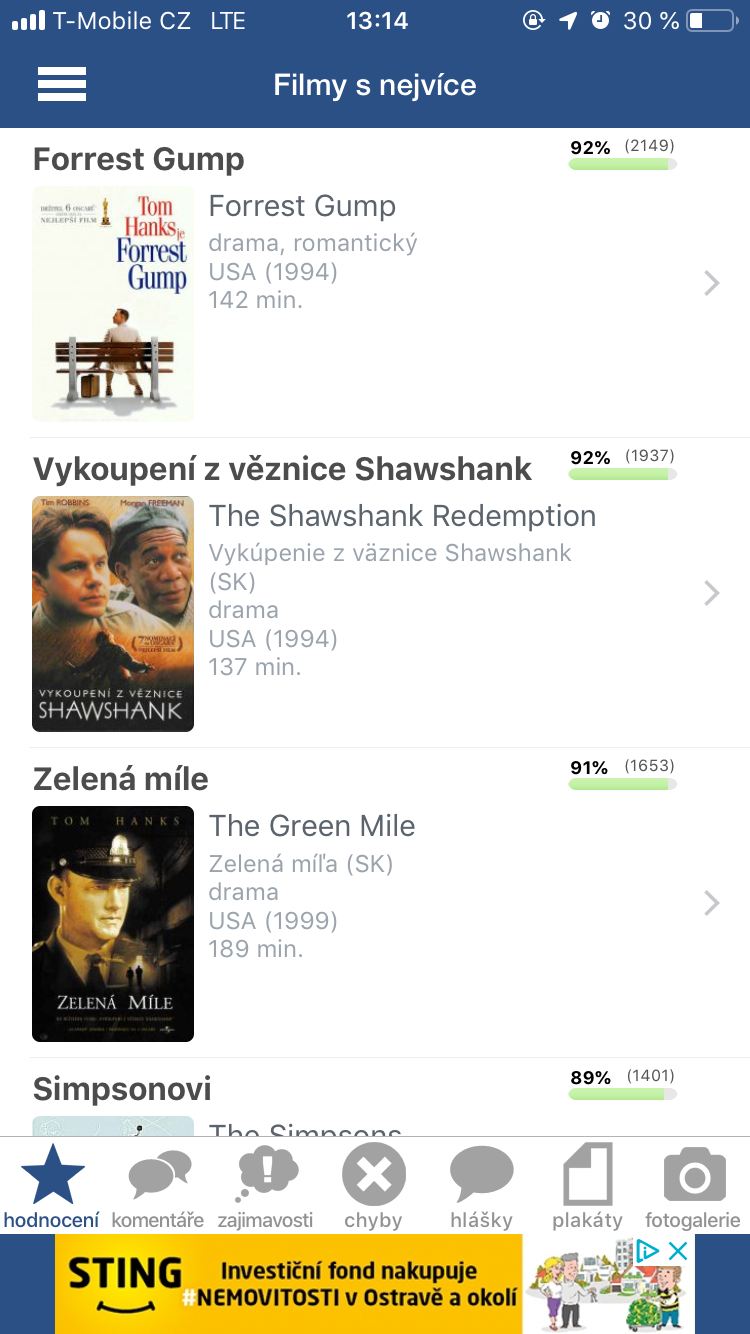Viewport: 750px width, 1334px height.
Task: Open the Simpsonovi title entry
Action: [122, 1088]
